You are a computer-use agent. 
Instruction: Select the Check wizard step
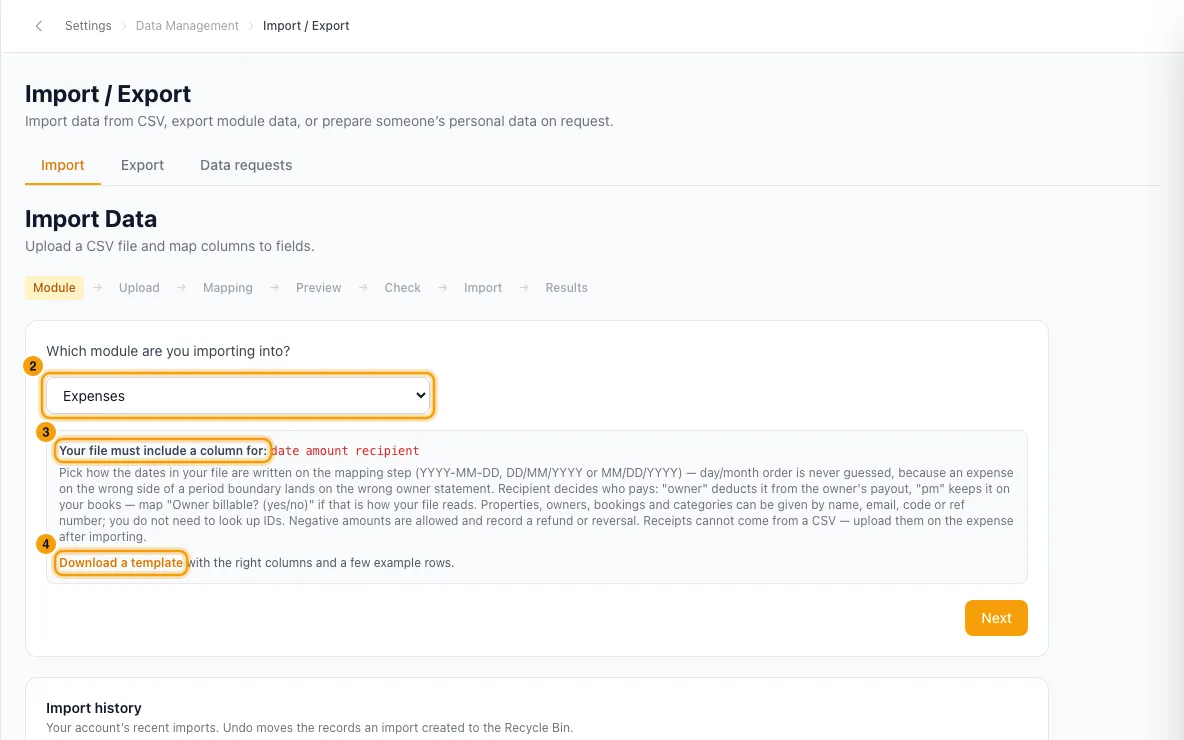coord(402,288)
